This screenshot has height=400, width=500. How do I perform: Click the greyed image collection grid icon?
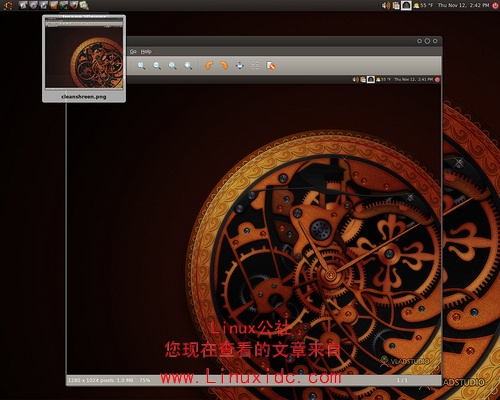coord(255,65)
